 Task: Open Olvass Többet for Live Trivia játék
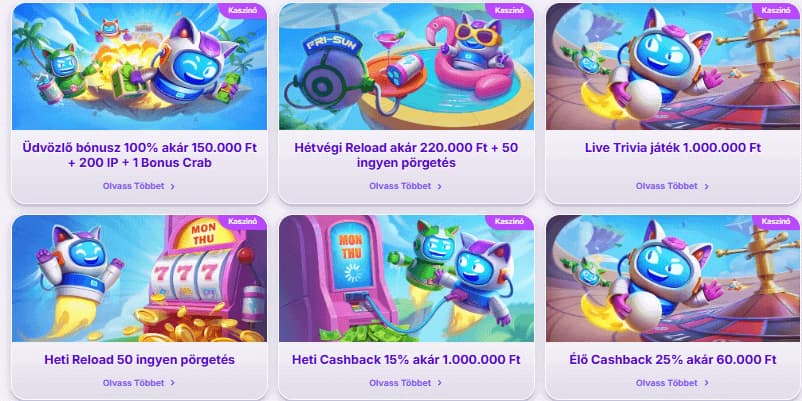[x=667, y=186]
